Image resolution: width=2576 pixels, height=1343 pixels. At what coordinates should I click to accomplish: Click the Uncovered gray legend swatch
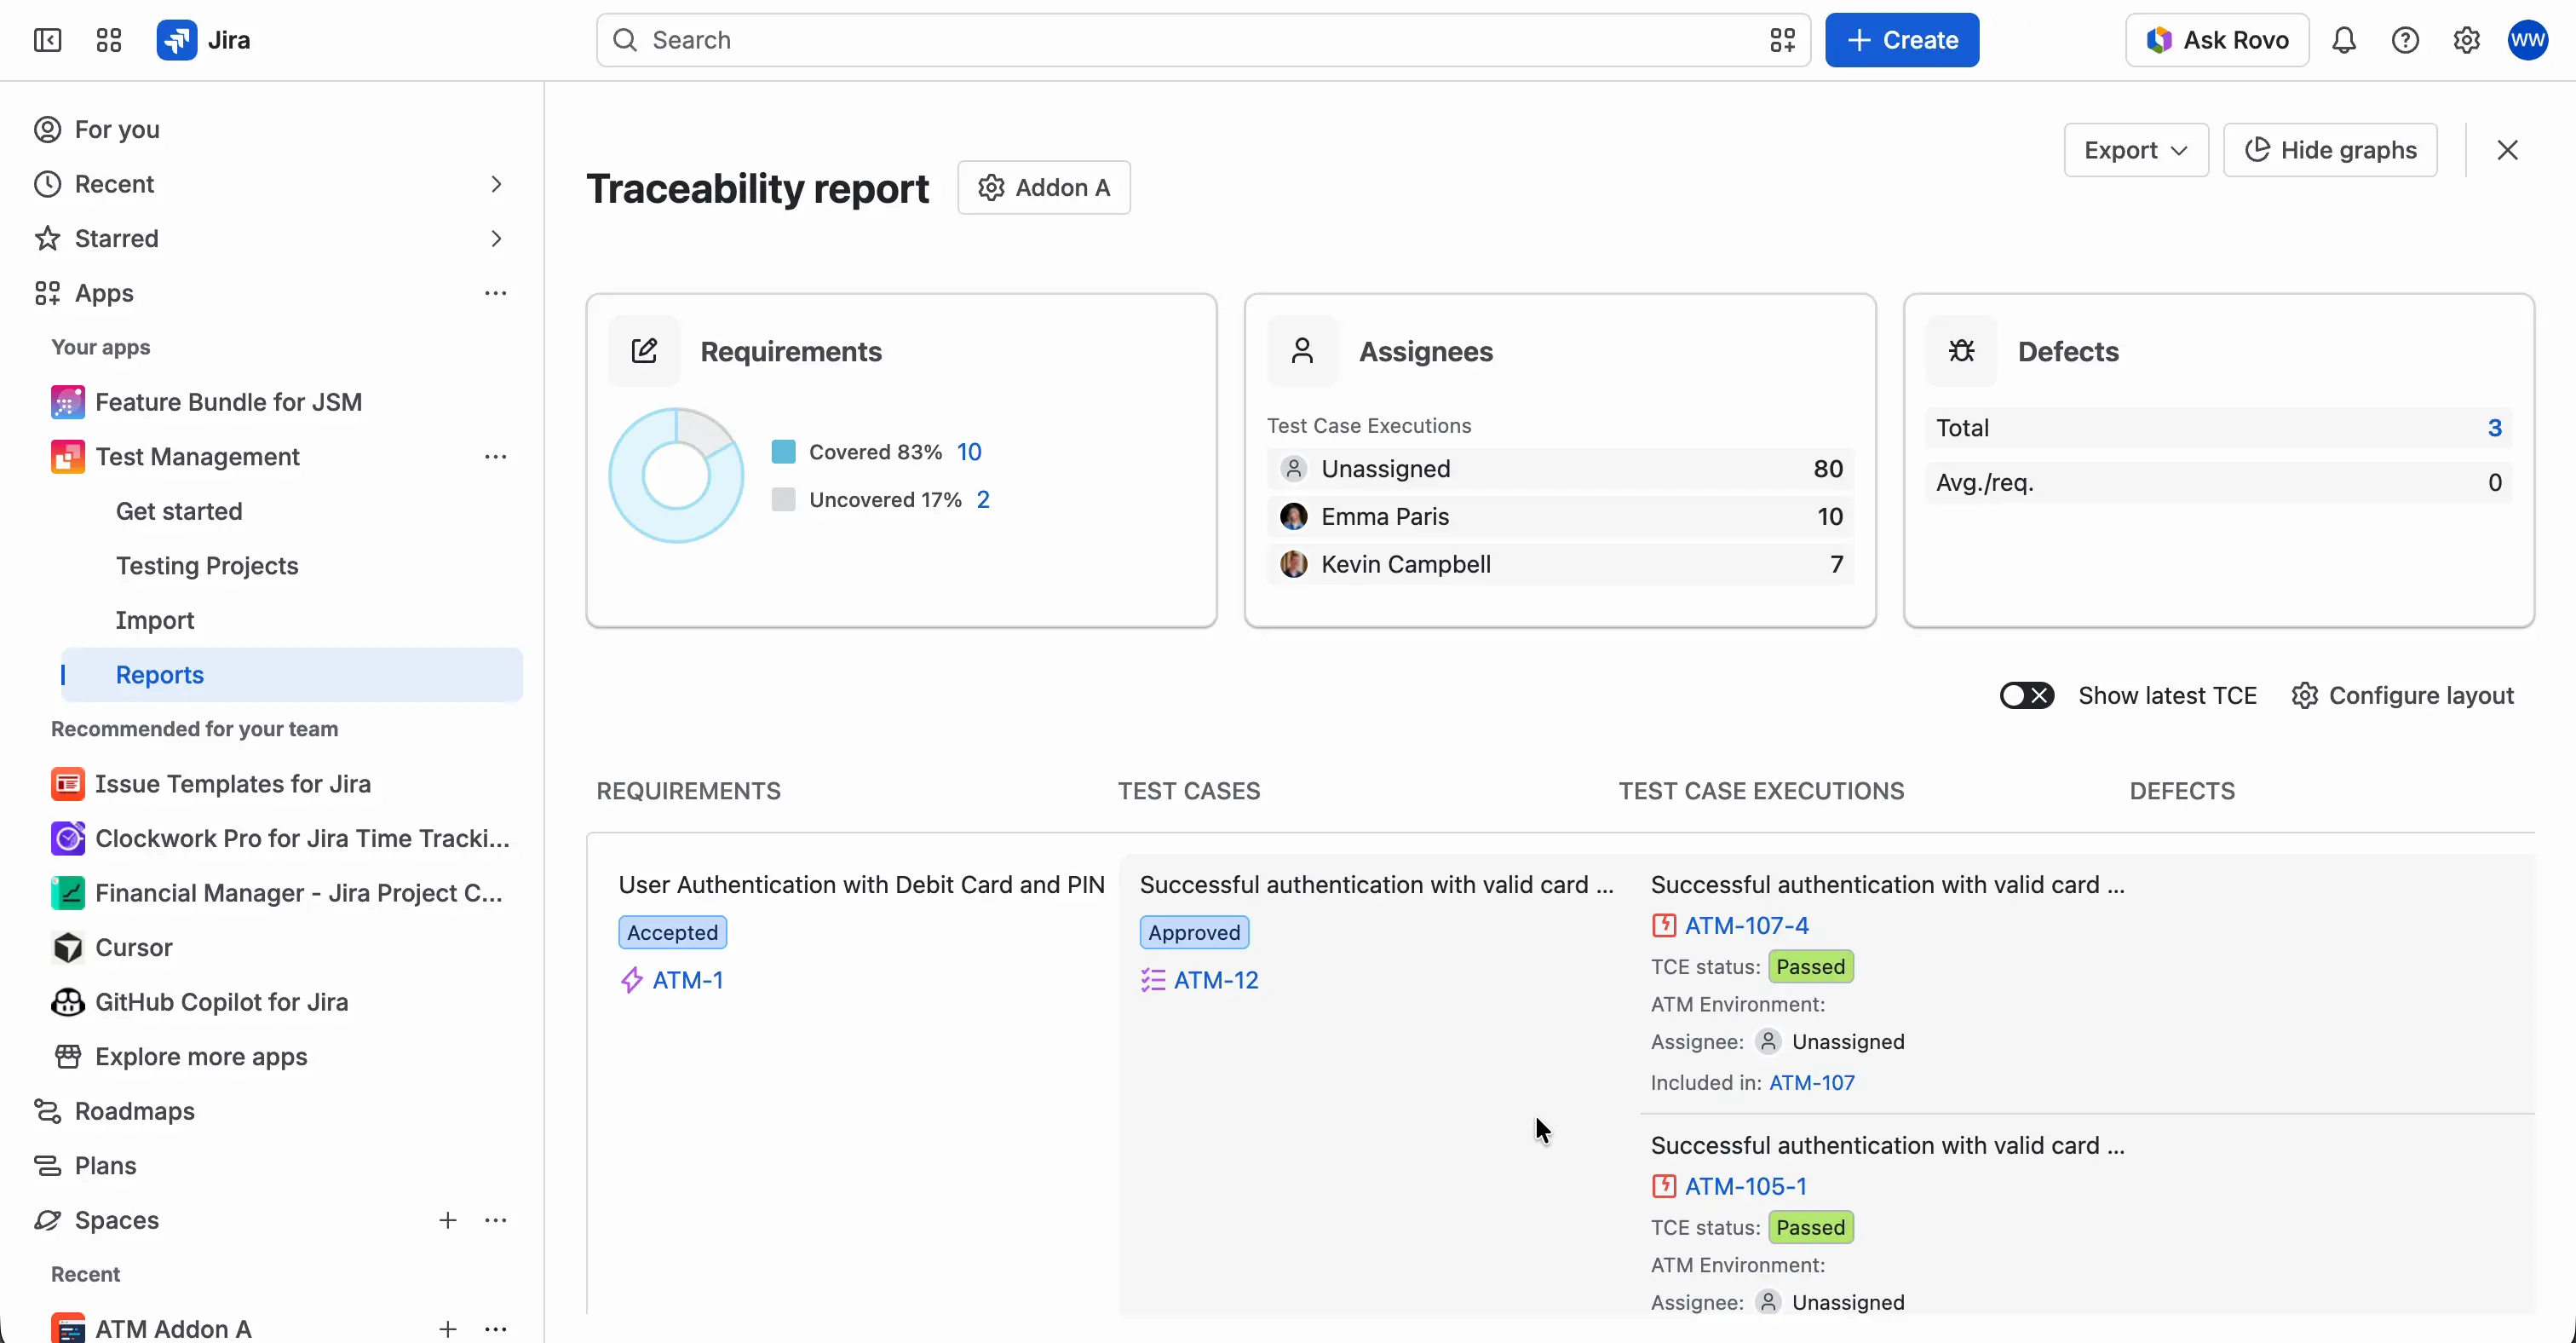pyautogui.click(x=783, y=500)
